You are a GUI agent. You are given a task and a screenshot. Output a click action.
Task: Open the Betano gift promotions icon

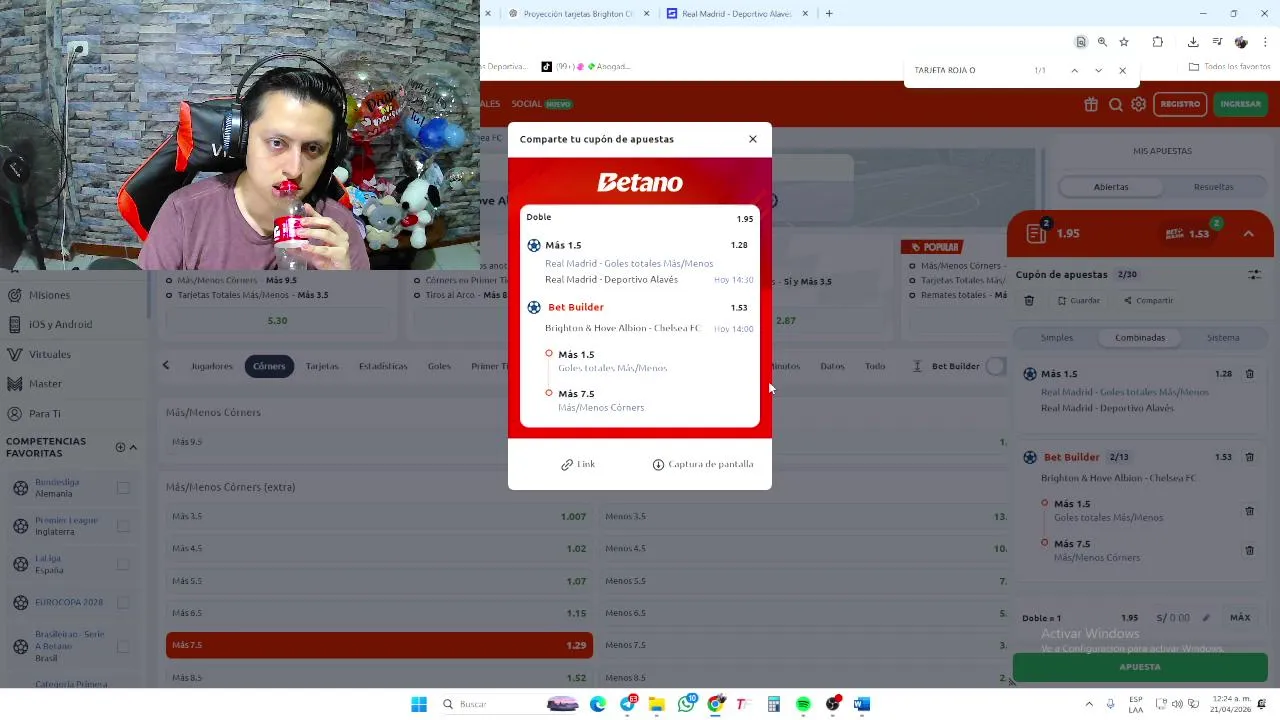[1091, 104]
